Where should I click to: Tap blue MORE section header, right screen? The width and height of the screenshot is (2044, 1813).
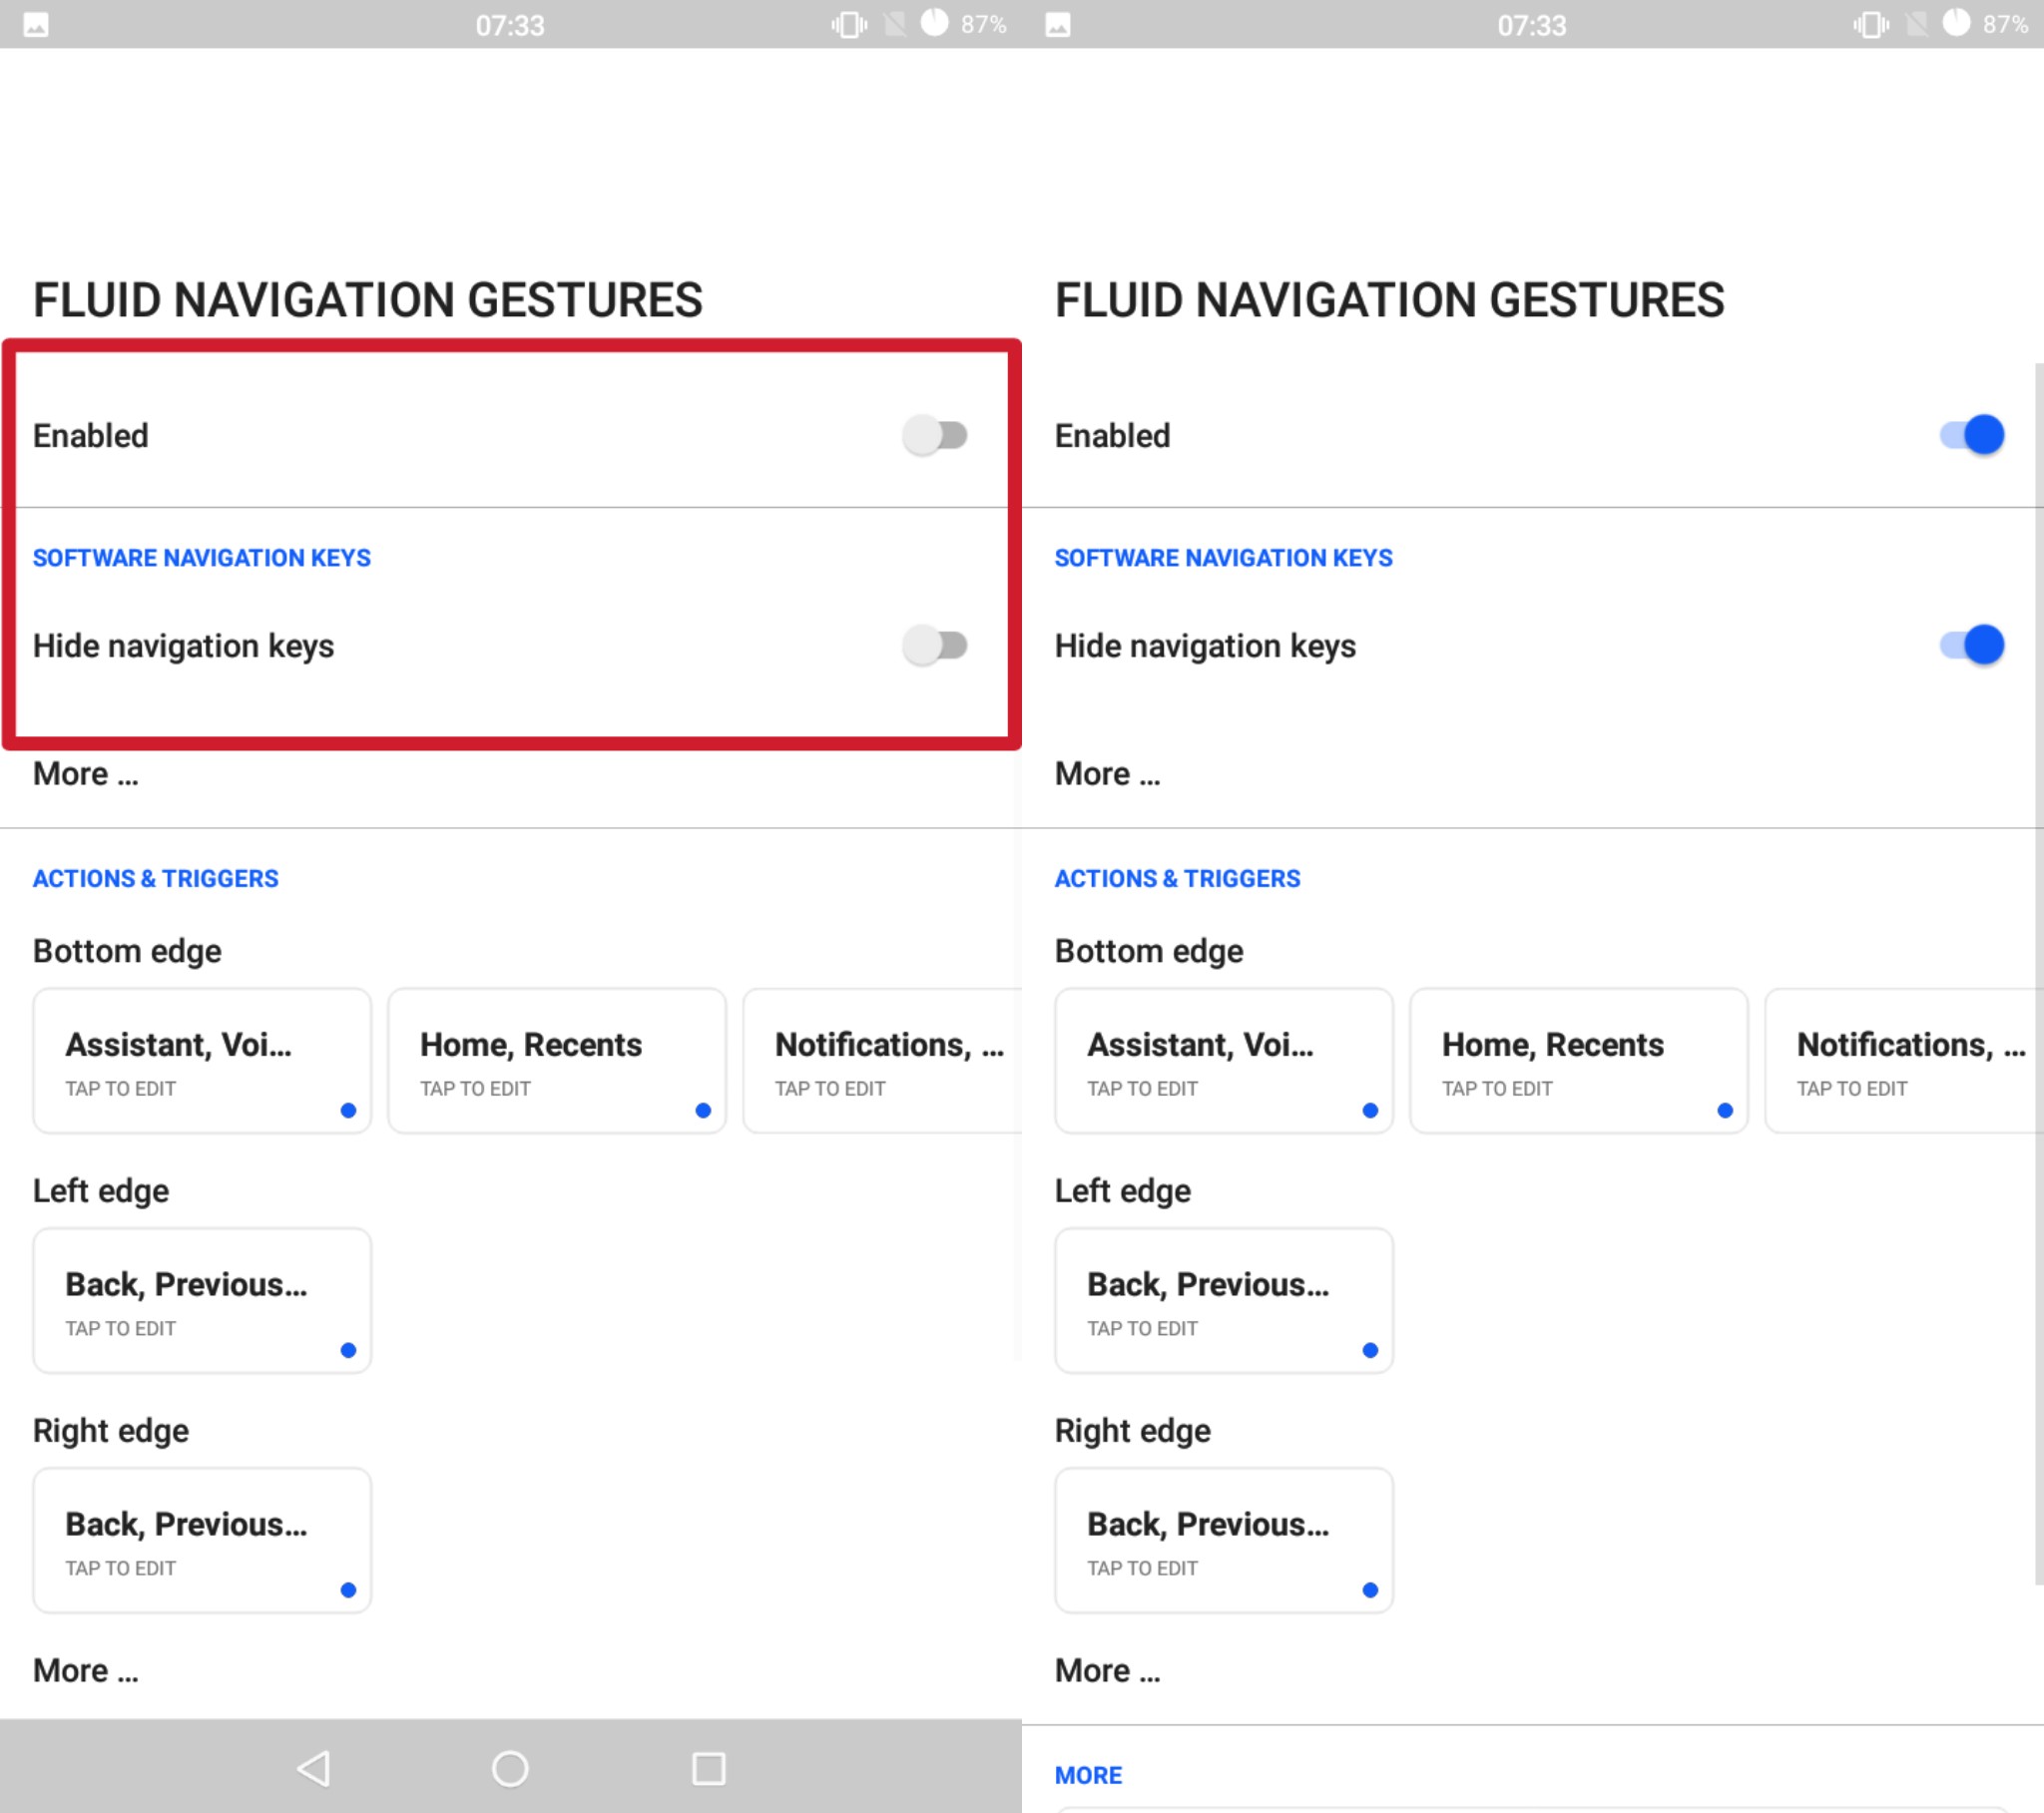(1088, 1775)
